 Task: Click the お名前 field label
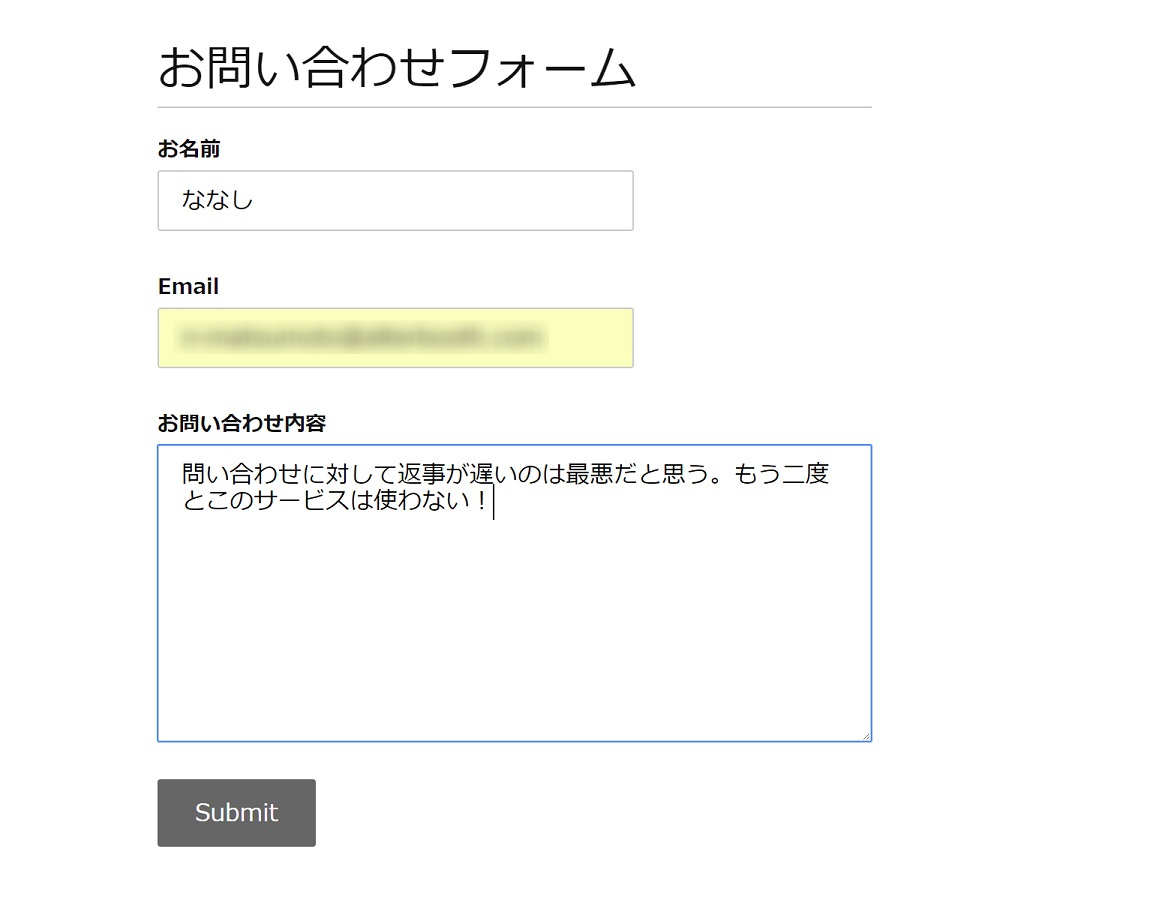[189, 149]
